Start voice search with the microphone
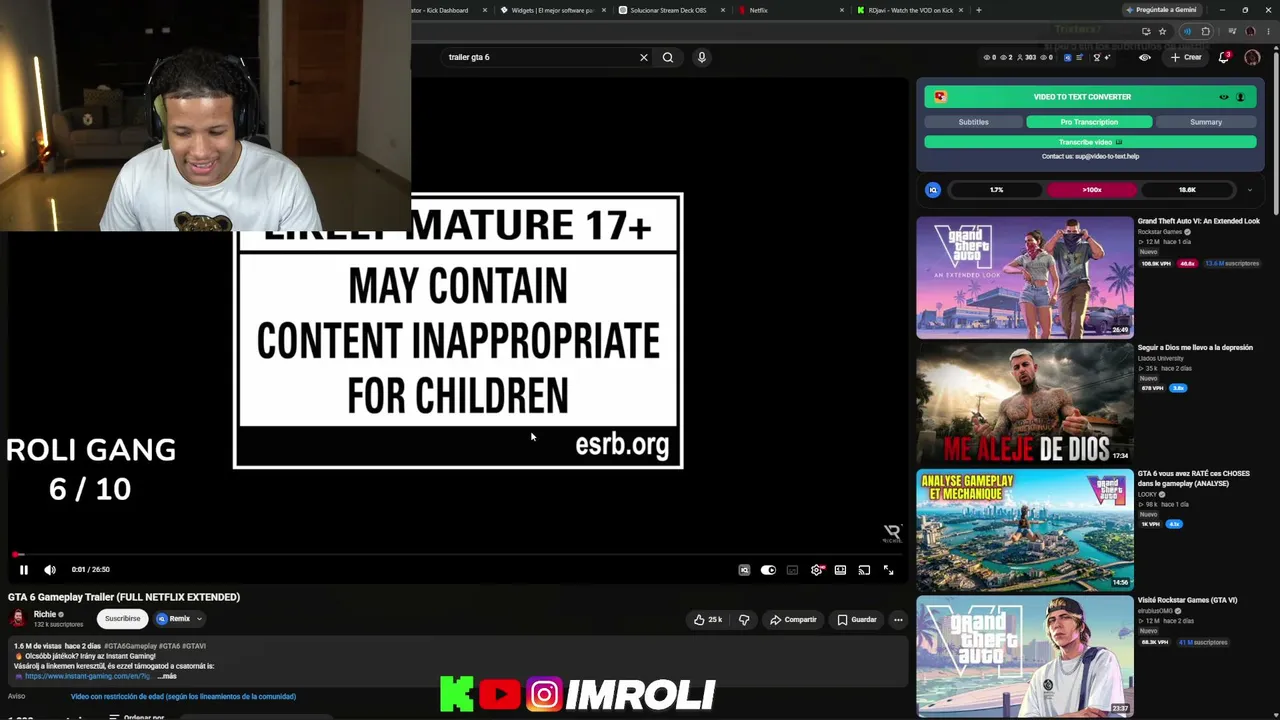 (702, 57)
